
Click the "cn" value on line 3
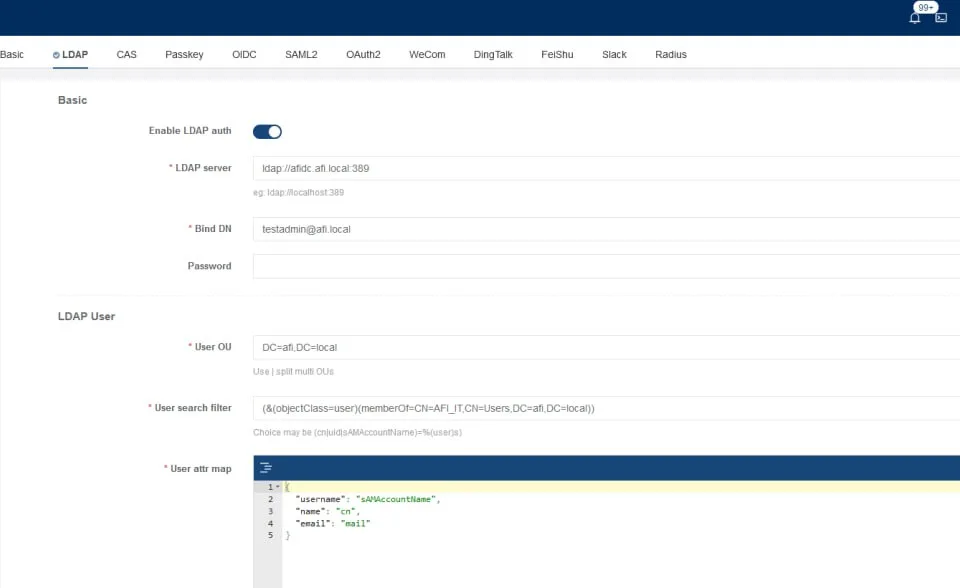[x=345, y=511]
